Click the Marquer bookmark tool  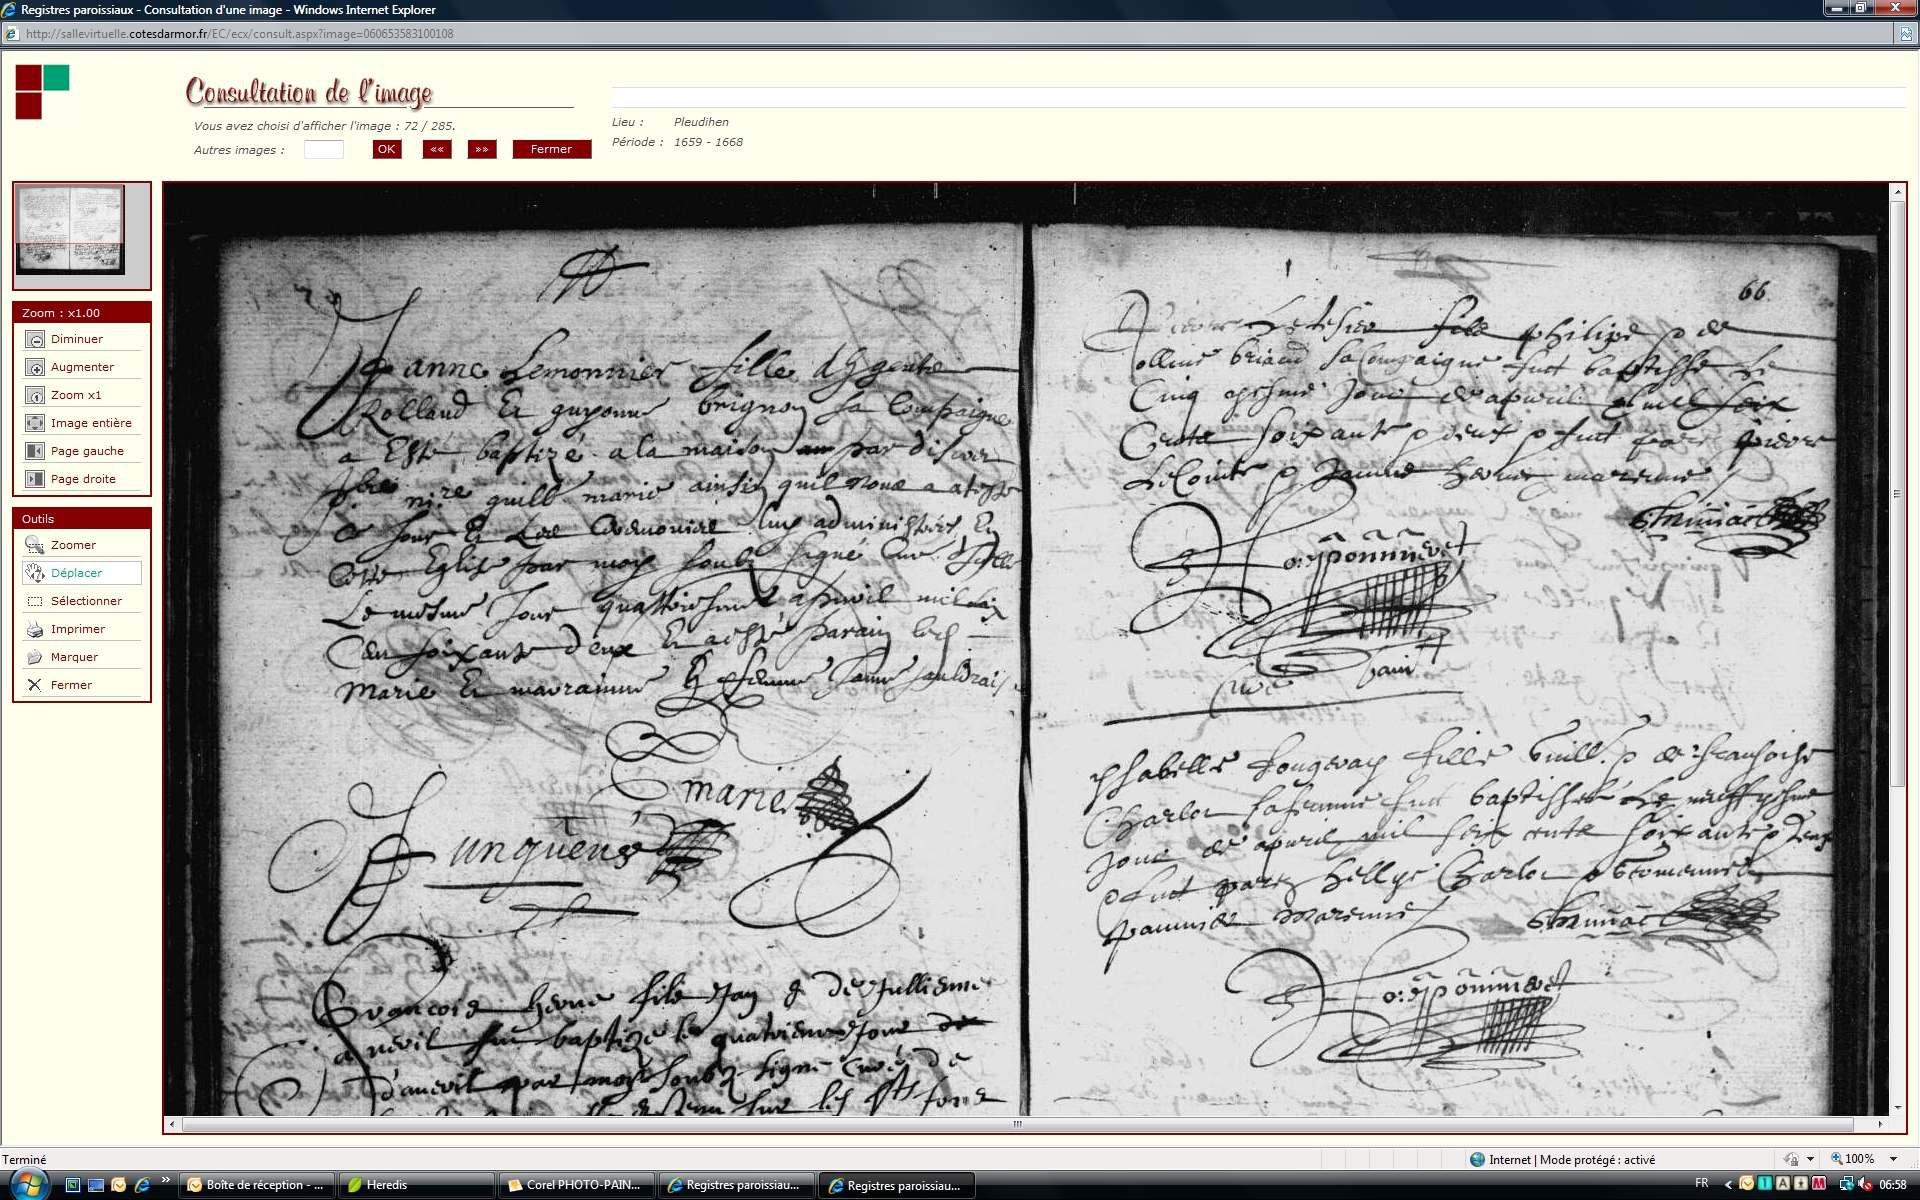point(35,658)
